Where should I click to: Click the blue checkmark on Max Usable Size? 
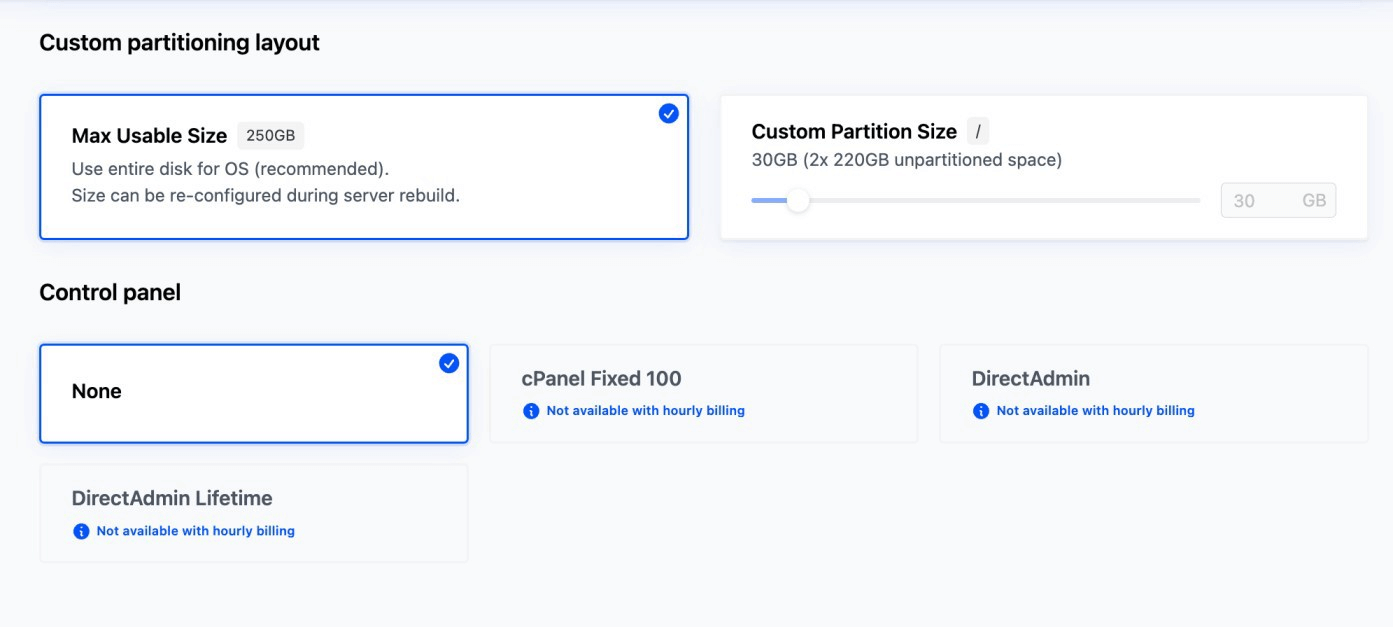pos(668,114)
